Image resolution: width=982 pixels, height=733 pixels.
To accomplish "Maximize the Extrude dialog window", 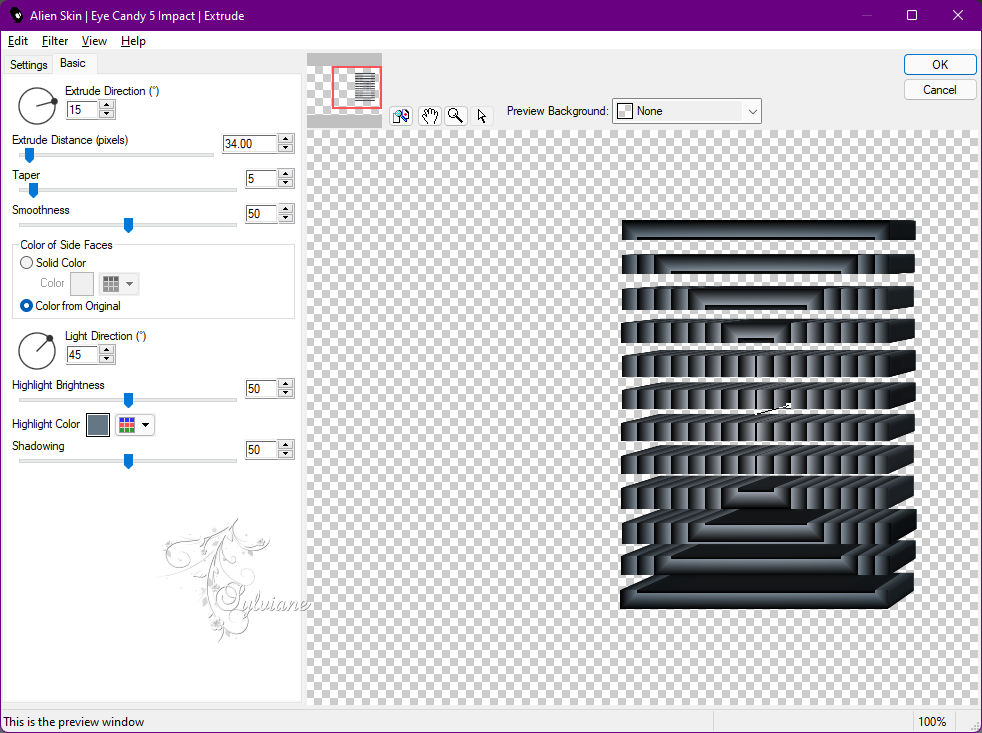I will pos(912,15).
